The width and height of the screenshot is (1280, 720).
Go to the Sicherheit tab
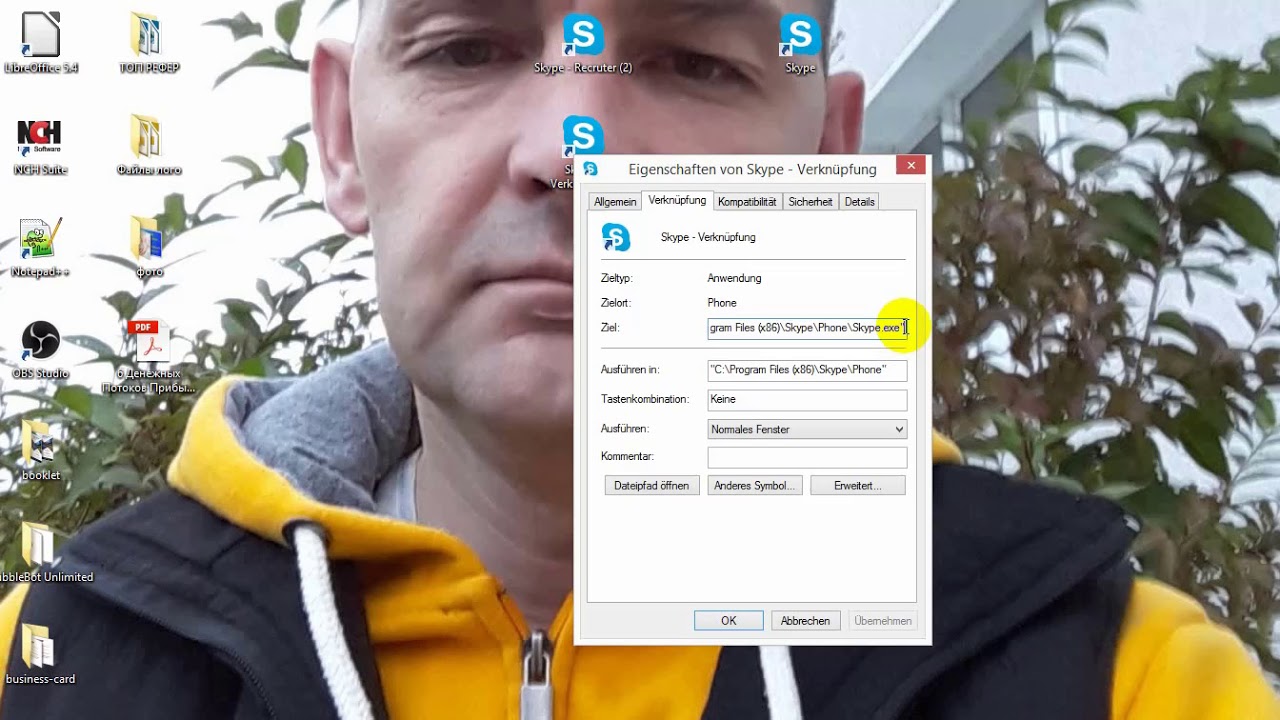pos(810,202)
